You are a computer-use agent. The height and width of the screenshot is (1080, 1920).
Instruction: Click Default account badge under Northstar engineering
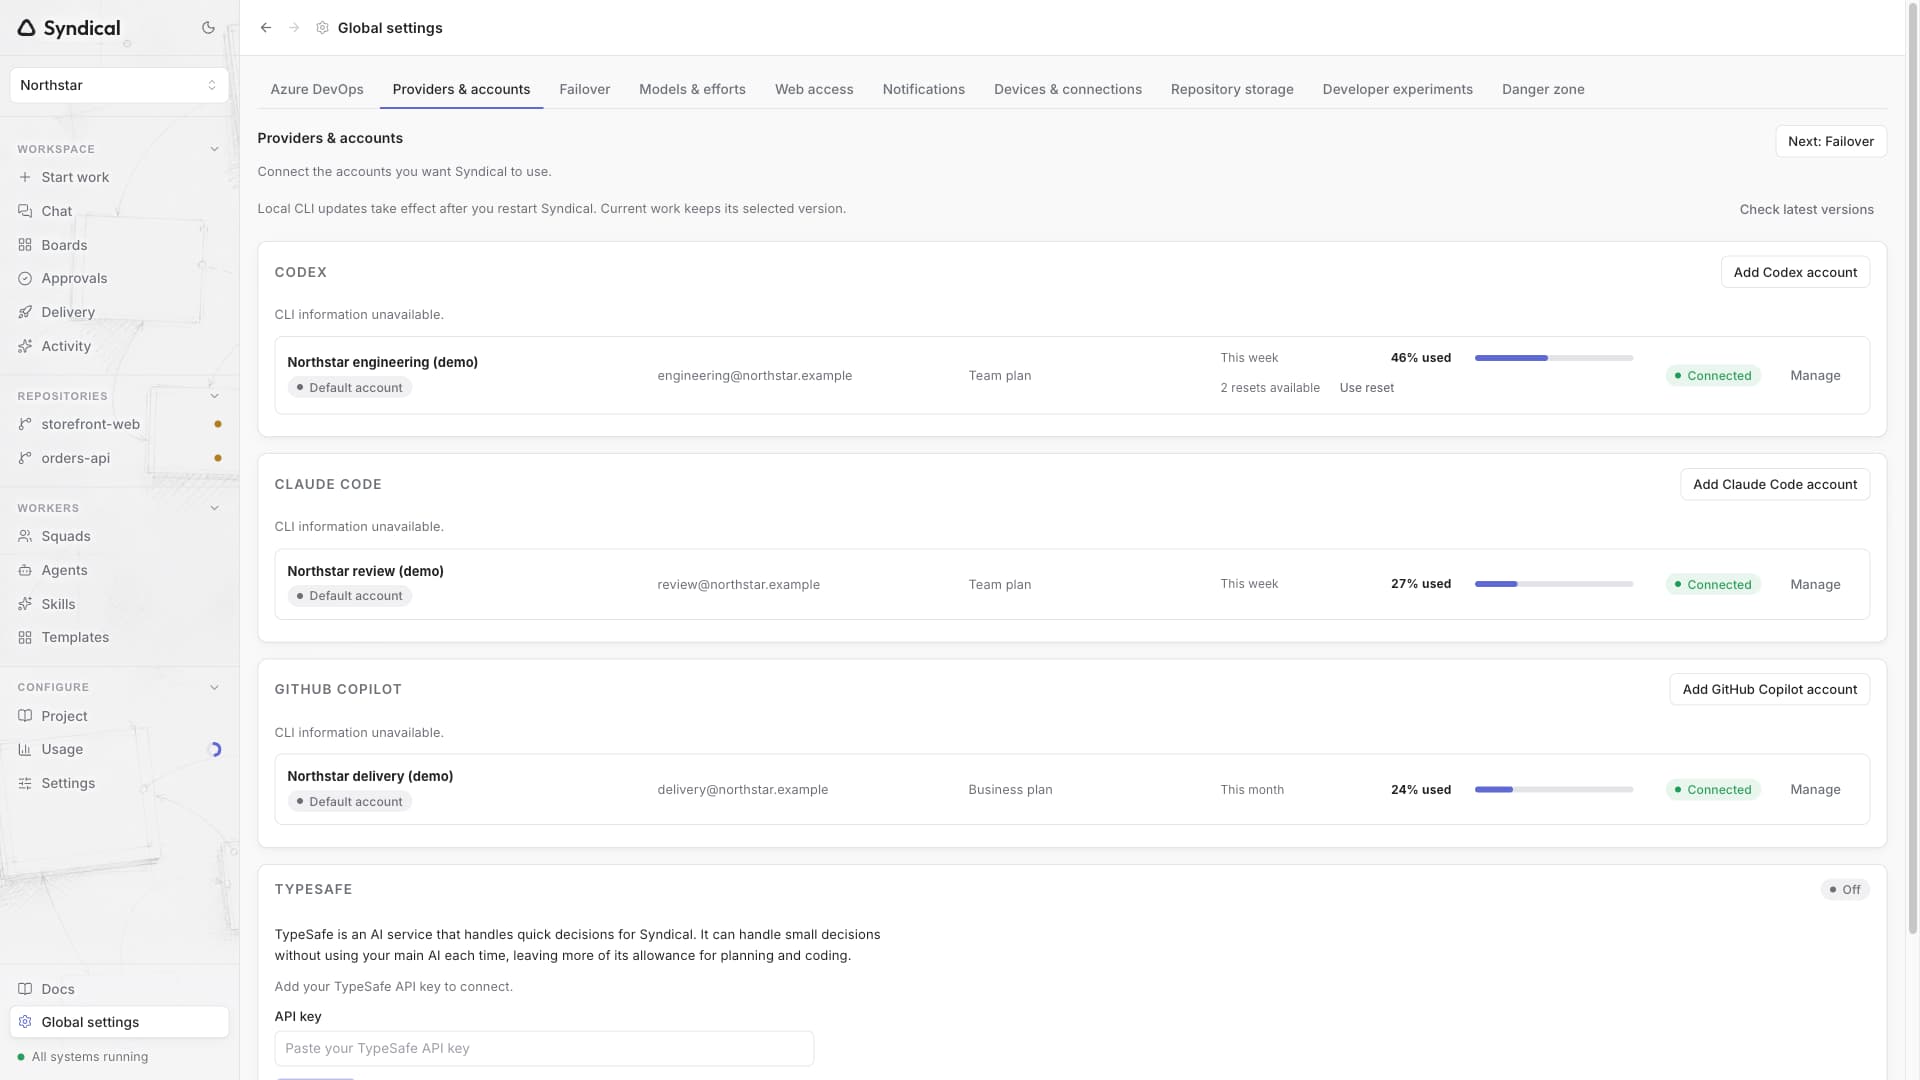point(350,387)
